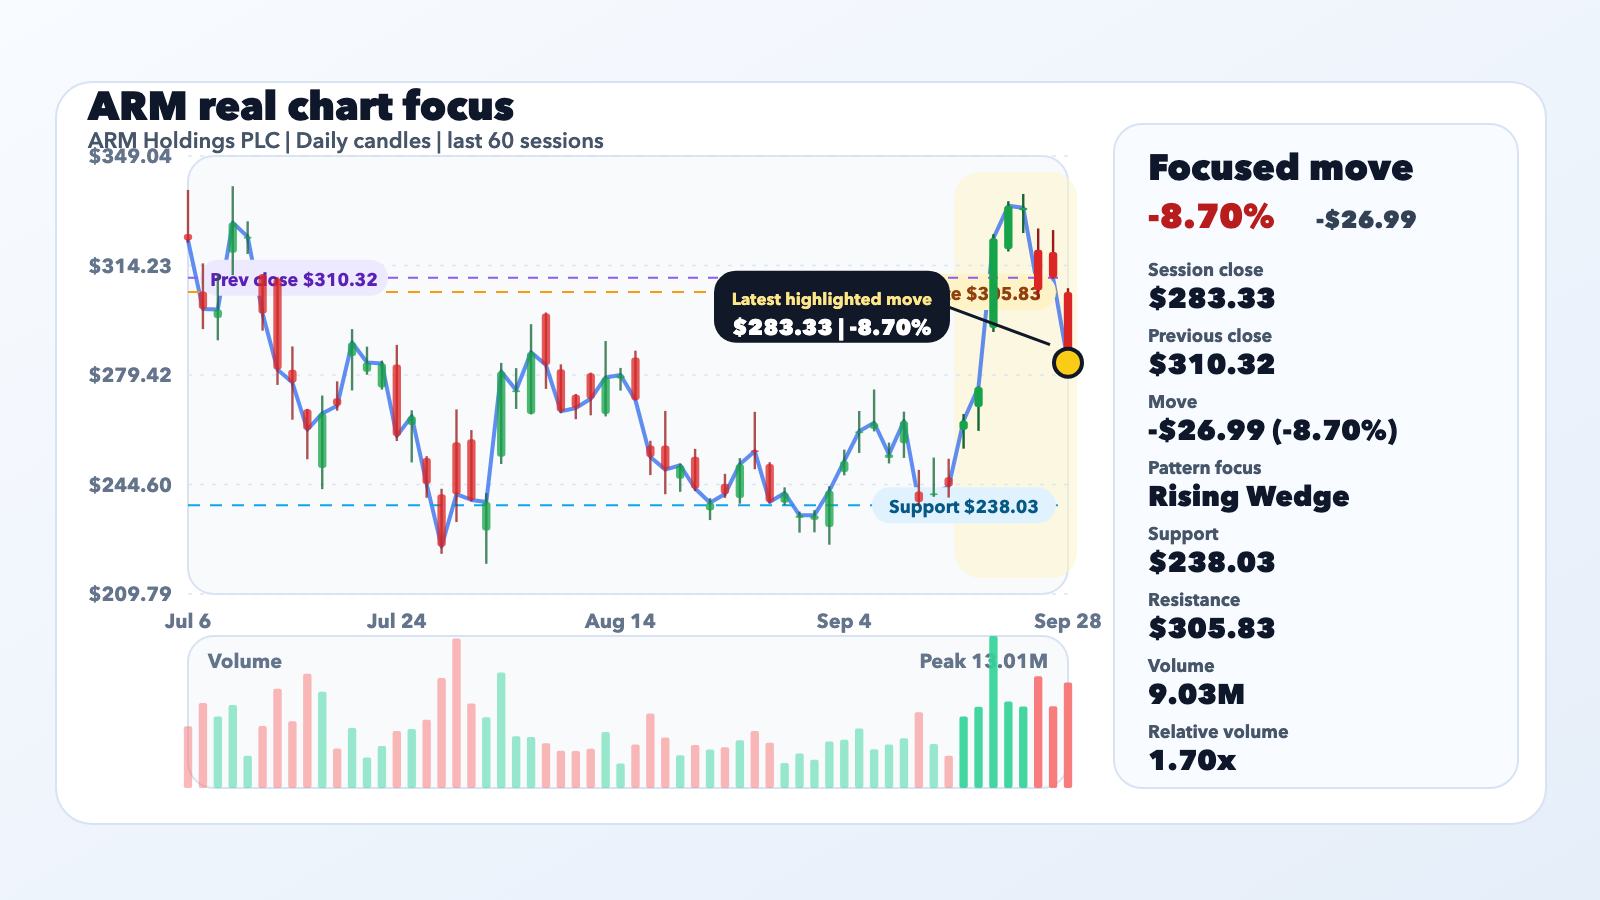Select the Aug 14 date axis label
This screenshot has height=900, width=1600.
tap(620, 621)
